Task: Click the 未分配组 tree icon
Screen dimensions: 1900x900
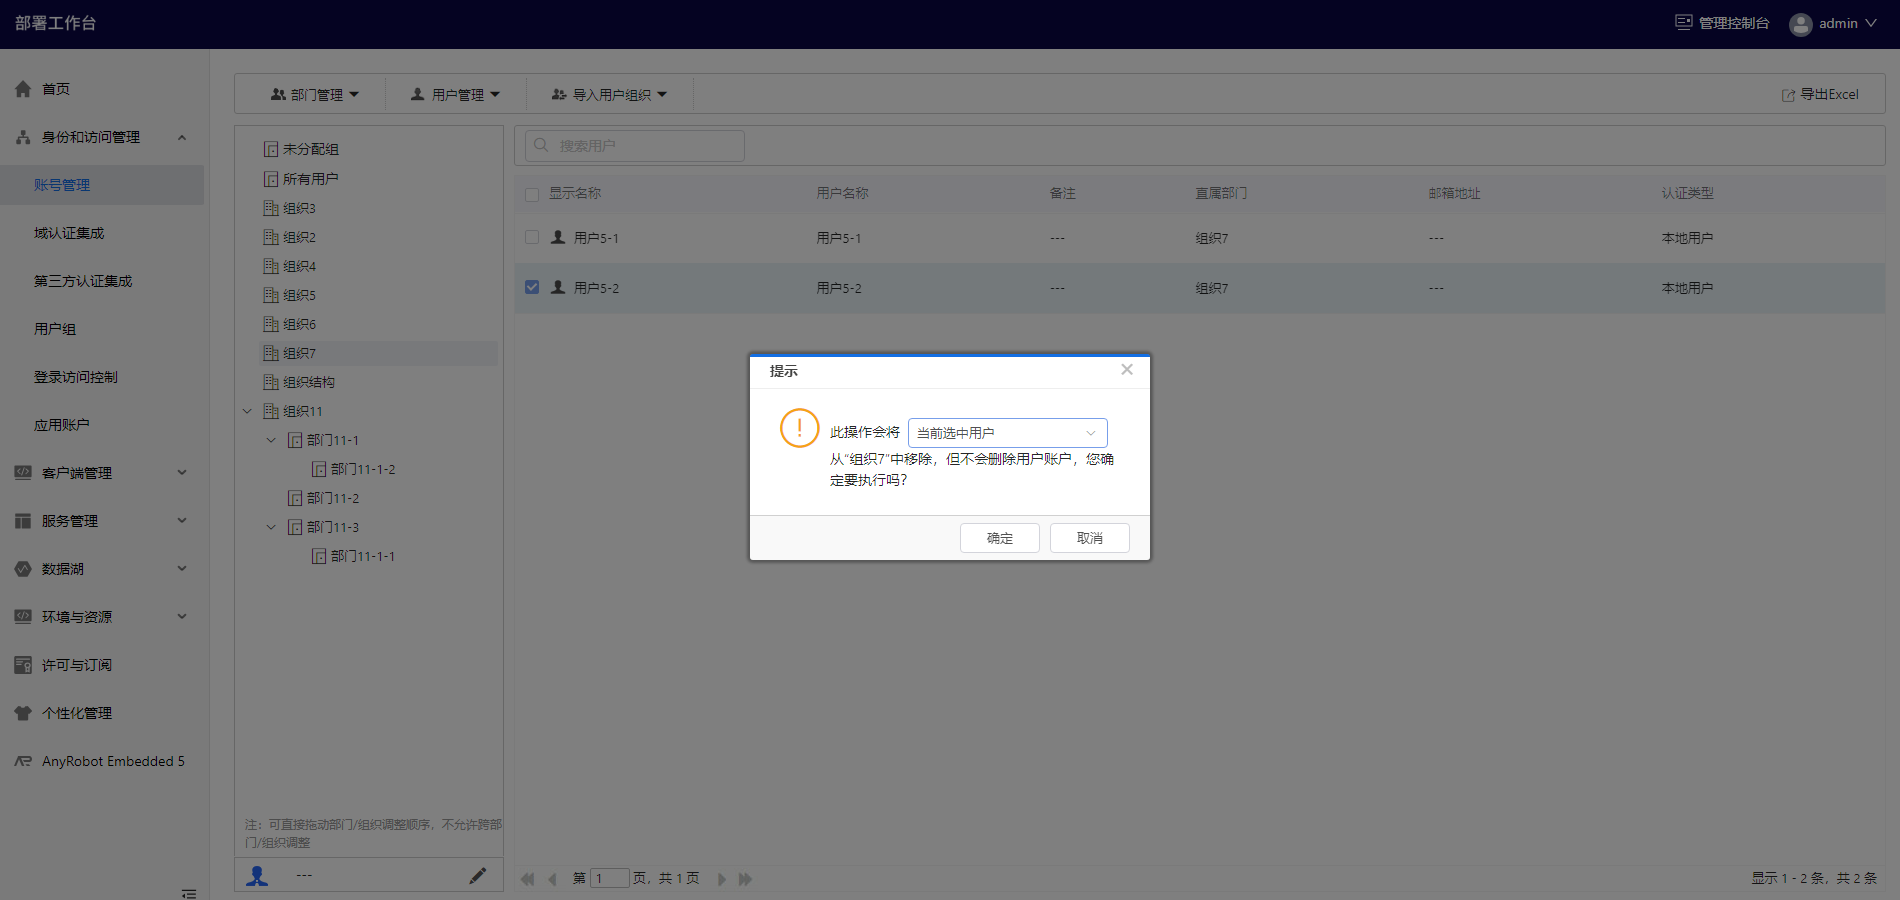Action: coord(271,149)
